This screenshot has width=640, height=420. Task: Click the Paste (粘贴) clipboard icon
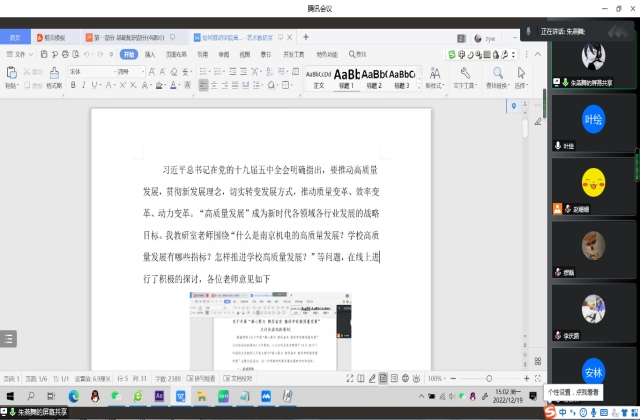[x=11, y=73]
